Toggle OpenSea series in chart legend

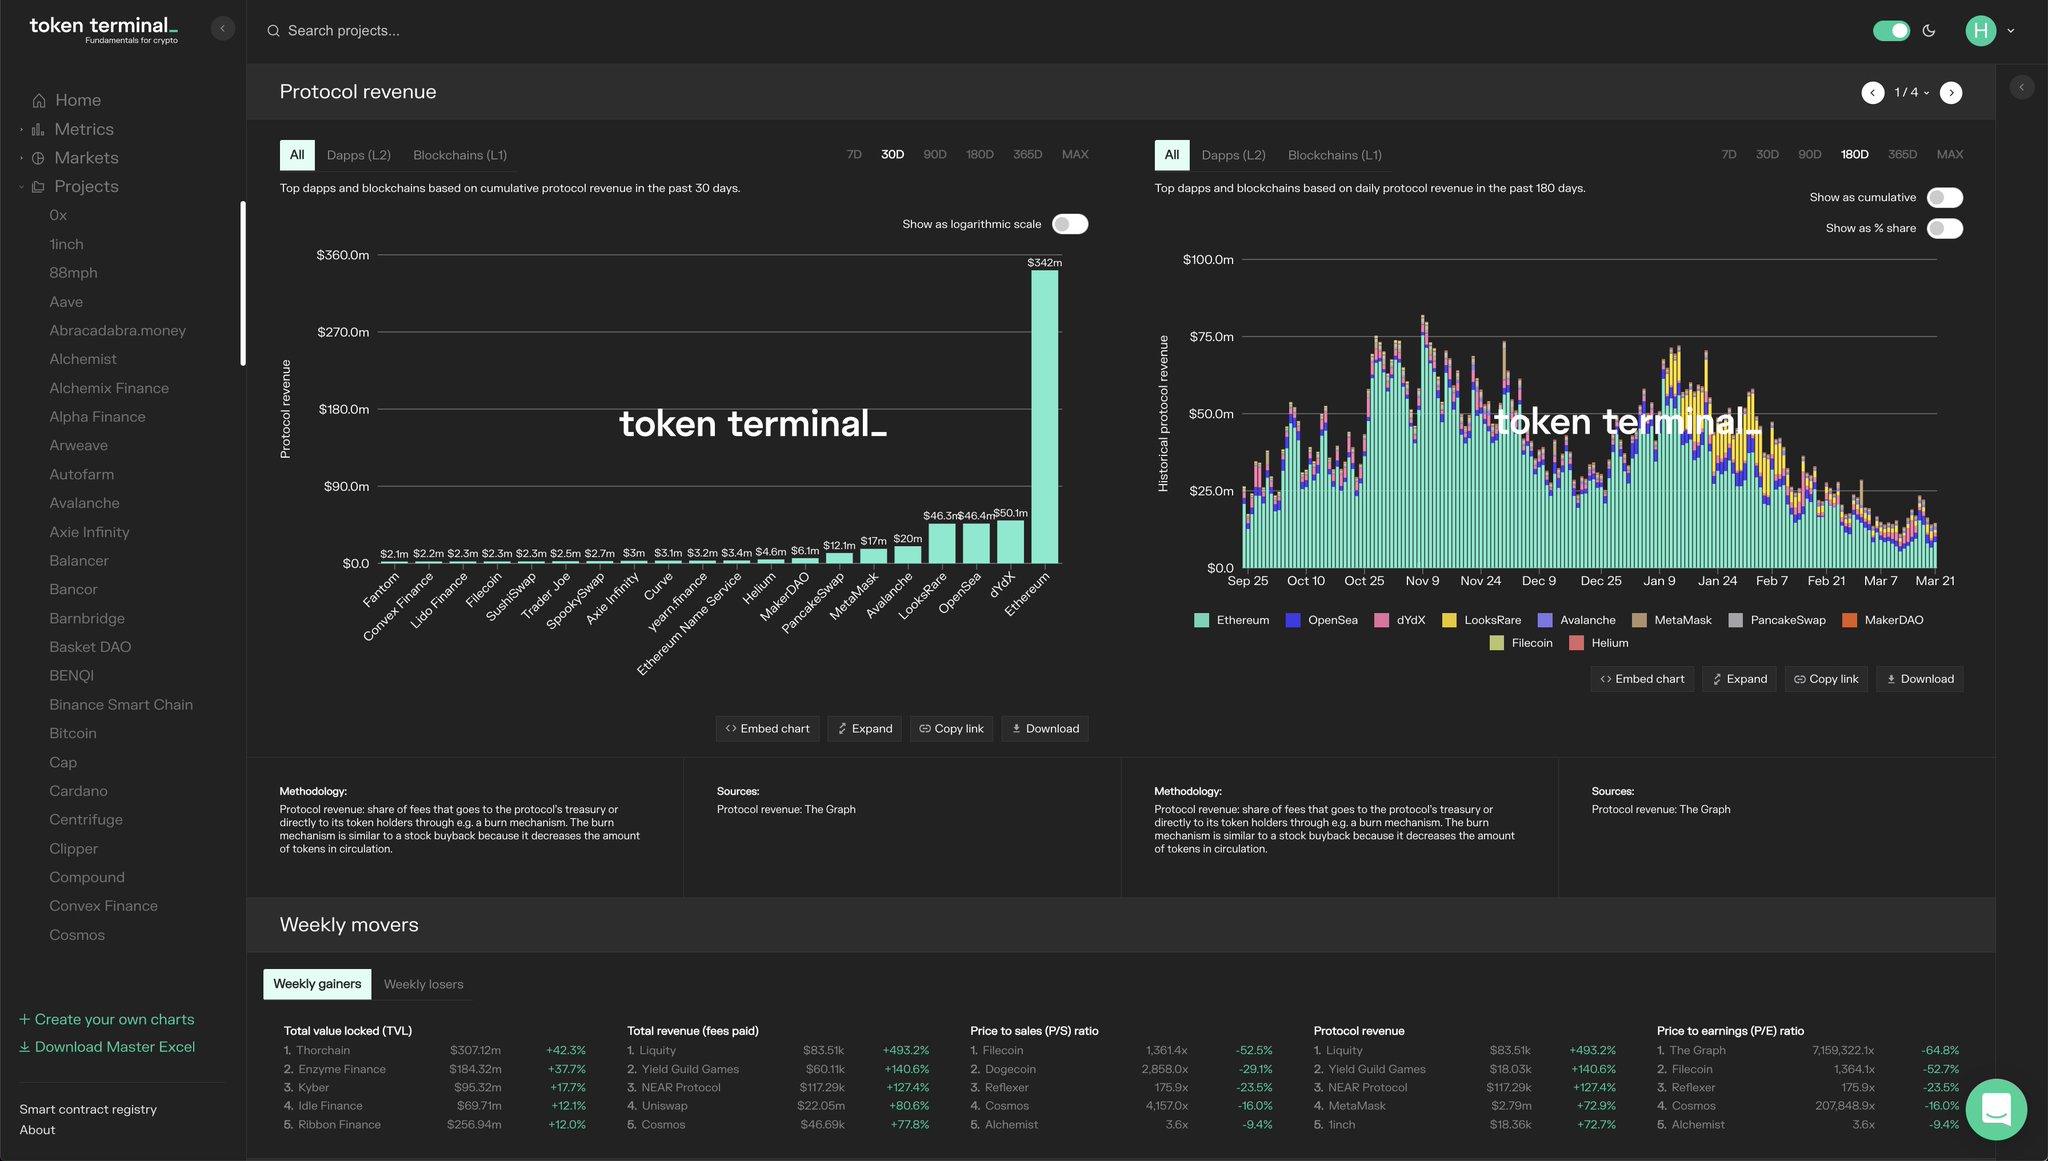1322,620
